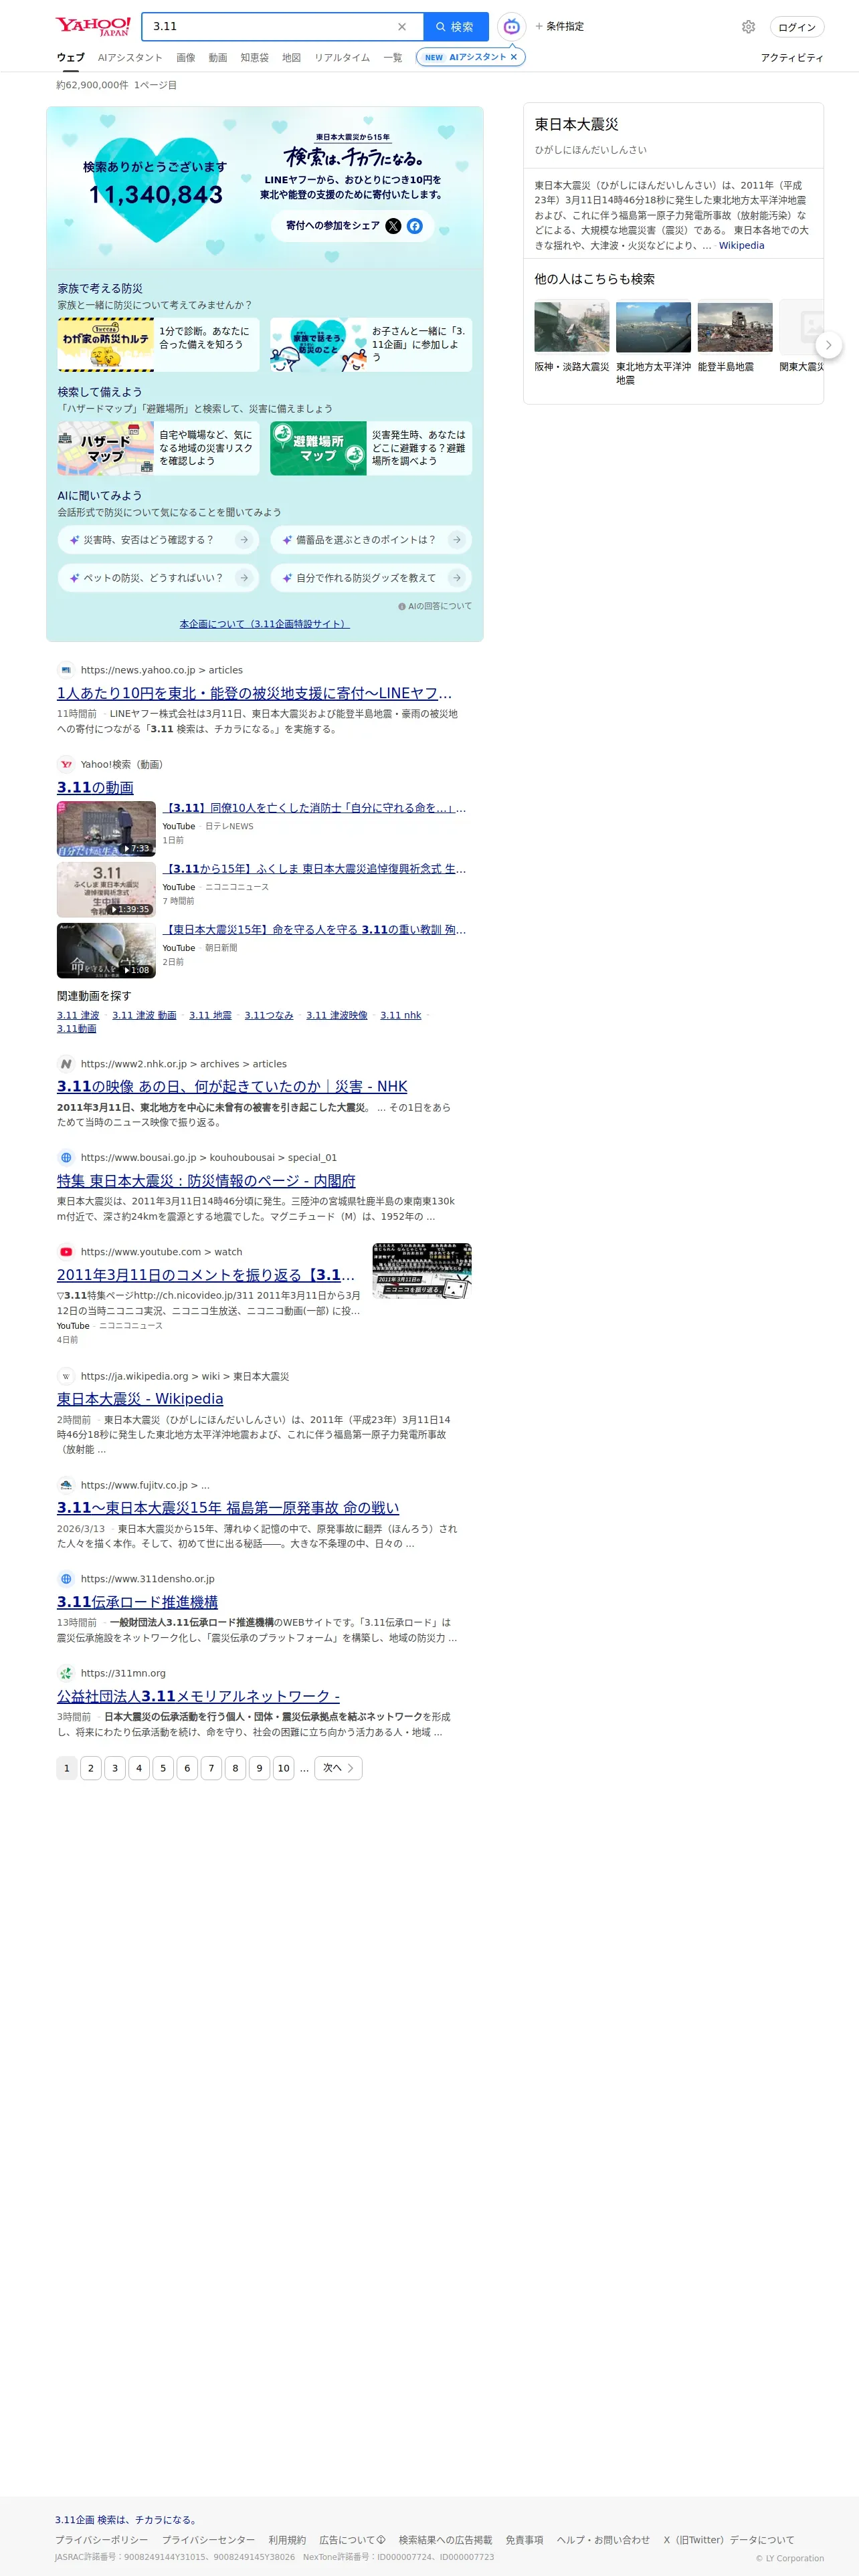This screenshot has height=2576, width=859.
Task: Open 特集 東日本大震災 内閣府 result
Action: (x=206, y=1181)
